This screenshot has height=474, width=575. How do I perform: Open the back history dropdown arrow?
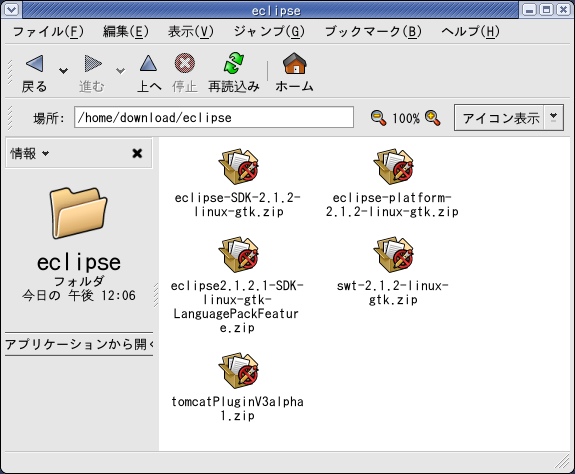pos(63,70)
